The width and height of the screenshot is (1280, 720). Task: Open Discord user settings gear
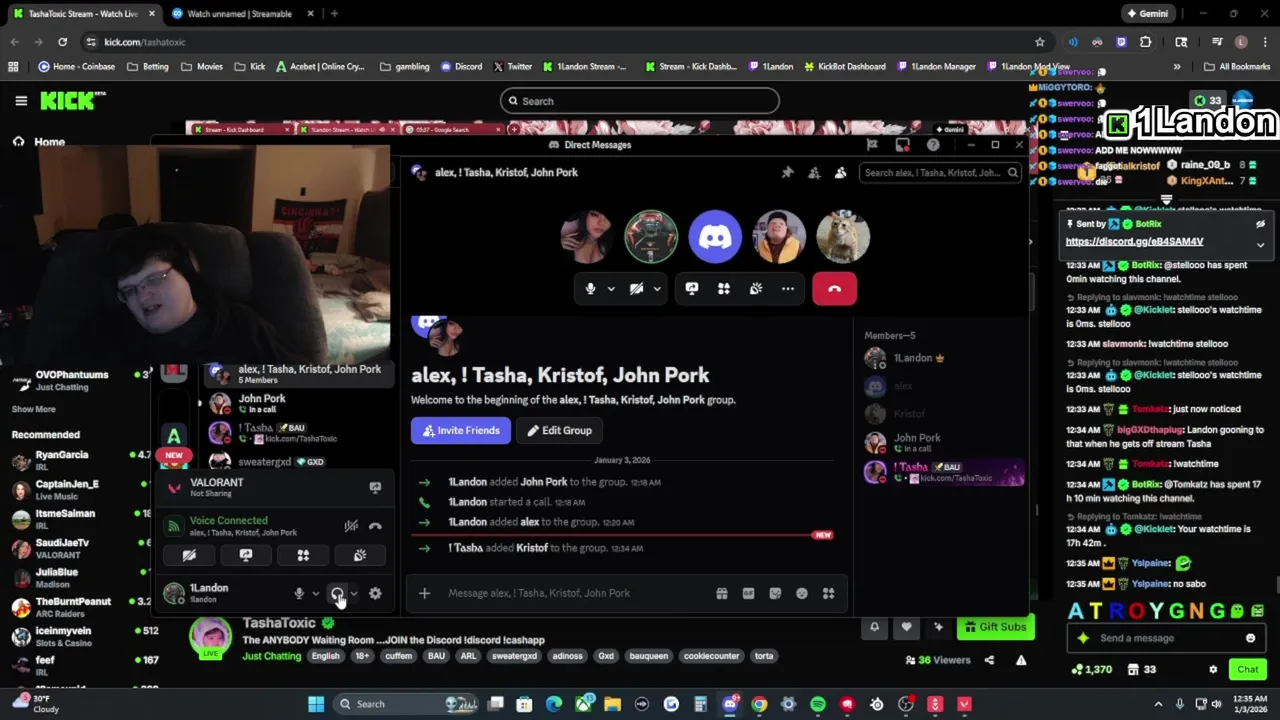(375, 594)
